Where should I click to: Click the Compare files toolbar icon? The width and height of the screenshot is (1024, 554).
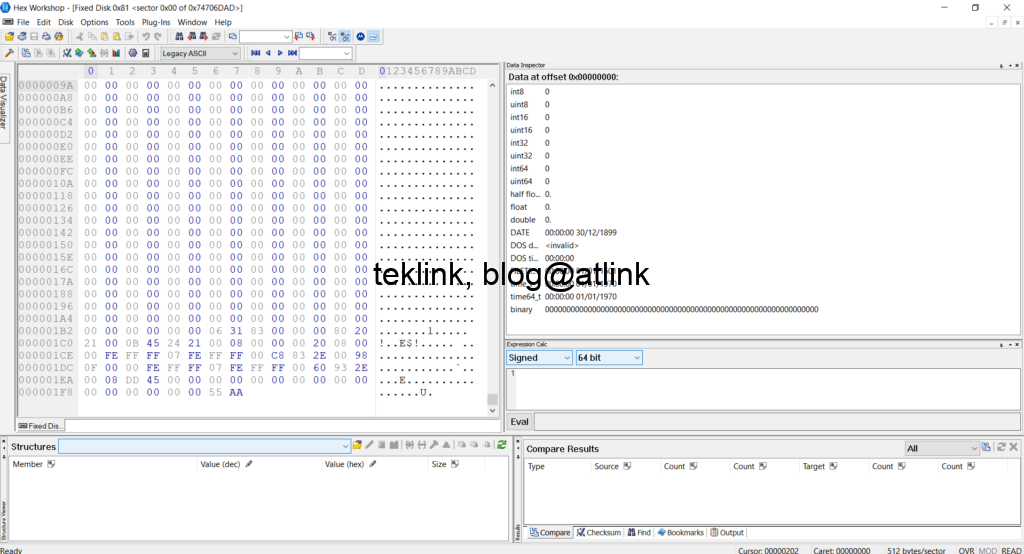pyautogui.click(x=26, y=53)
